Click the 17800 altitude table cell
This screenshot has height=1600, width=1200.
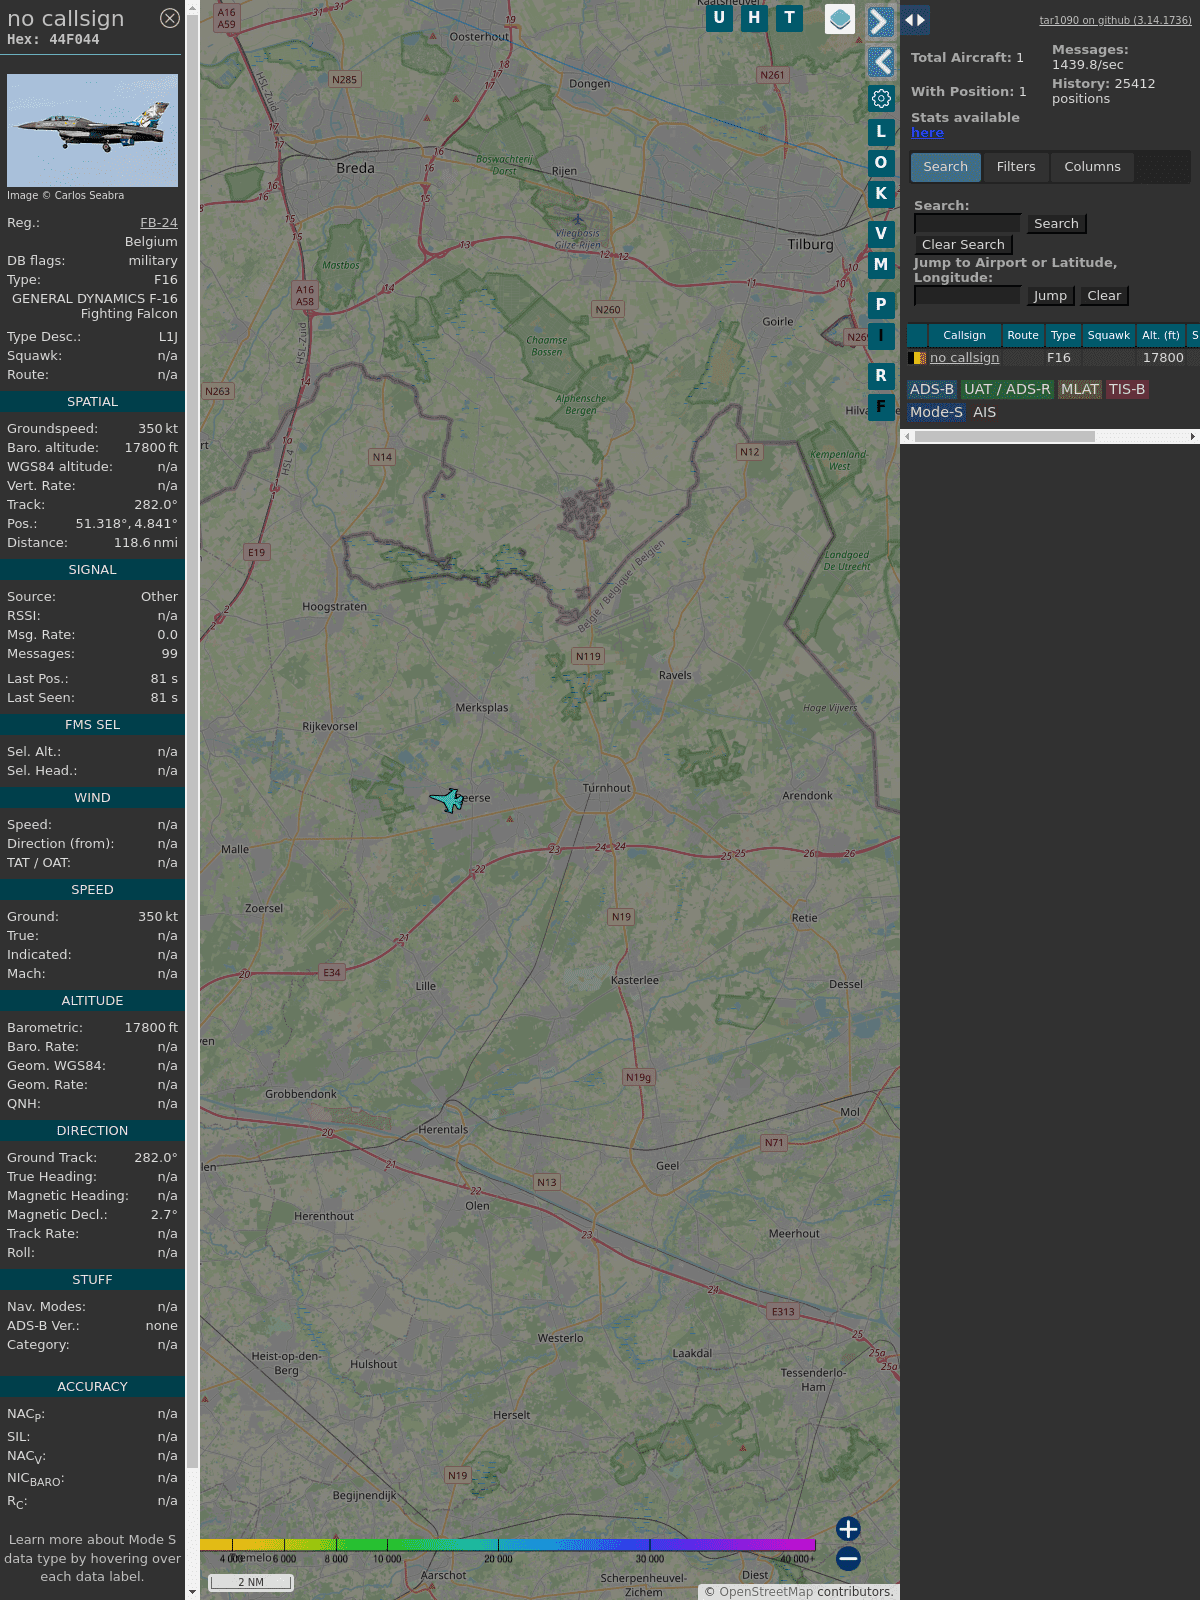pos(1163,358)
